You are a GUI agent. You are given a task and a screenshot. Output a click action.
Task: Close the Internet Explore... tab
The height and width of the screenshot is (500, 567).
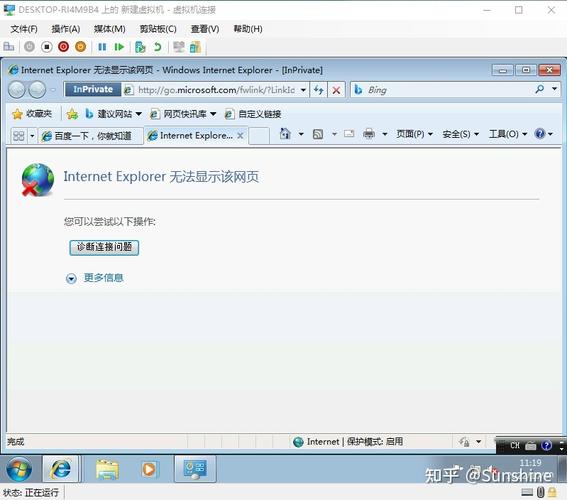(x=240, y=136)
